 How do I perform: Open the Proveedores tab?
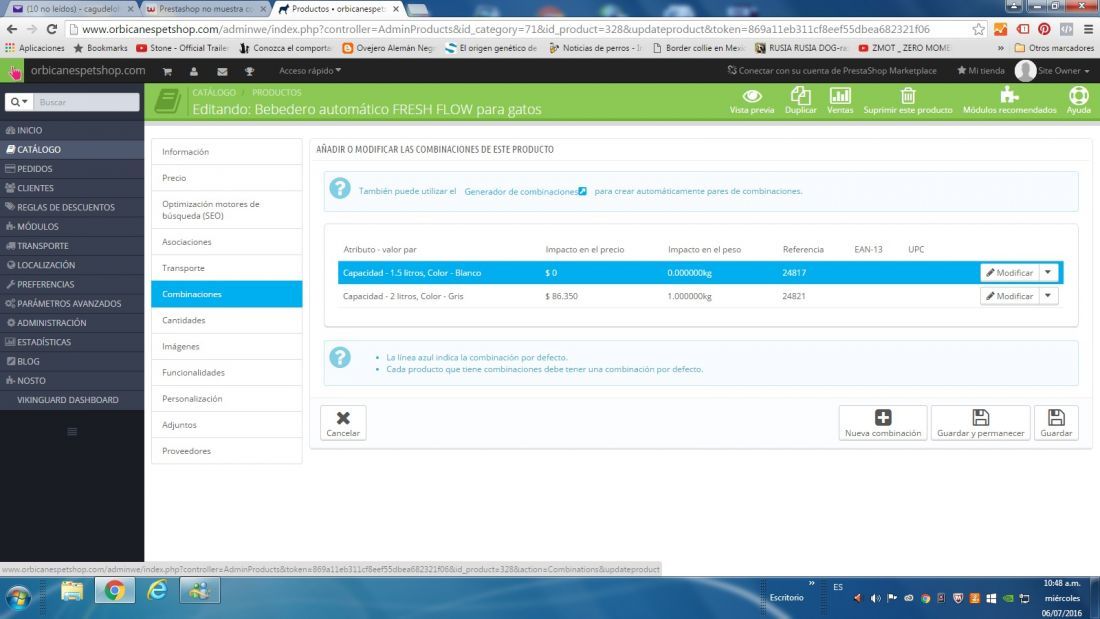227,451
